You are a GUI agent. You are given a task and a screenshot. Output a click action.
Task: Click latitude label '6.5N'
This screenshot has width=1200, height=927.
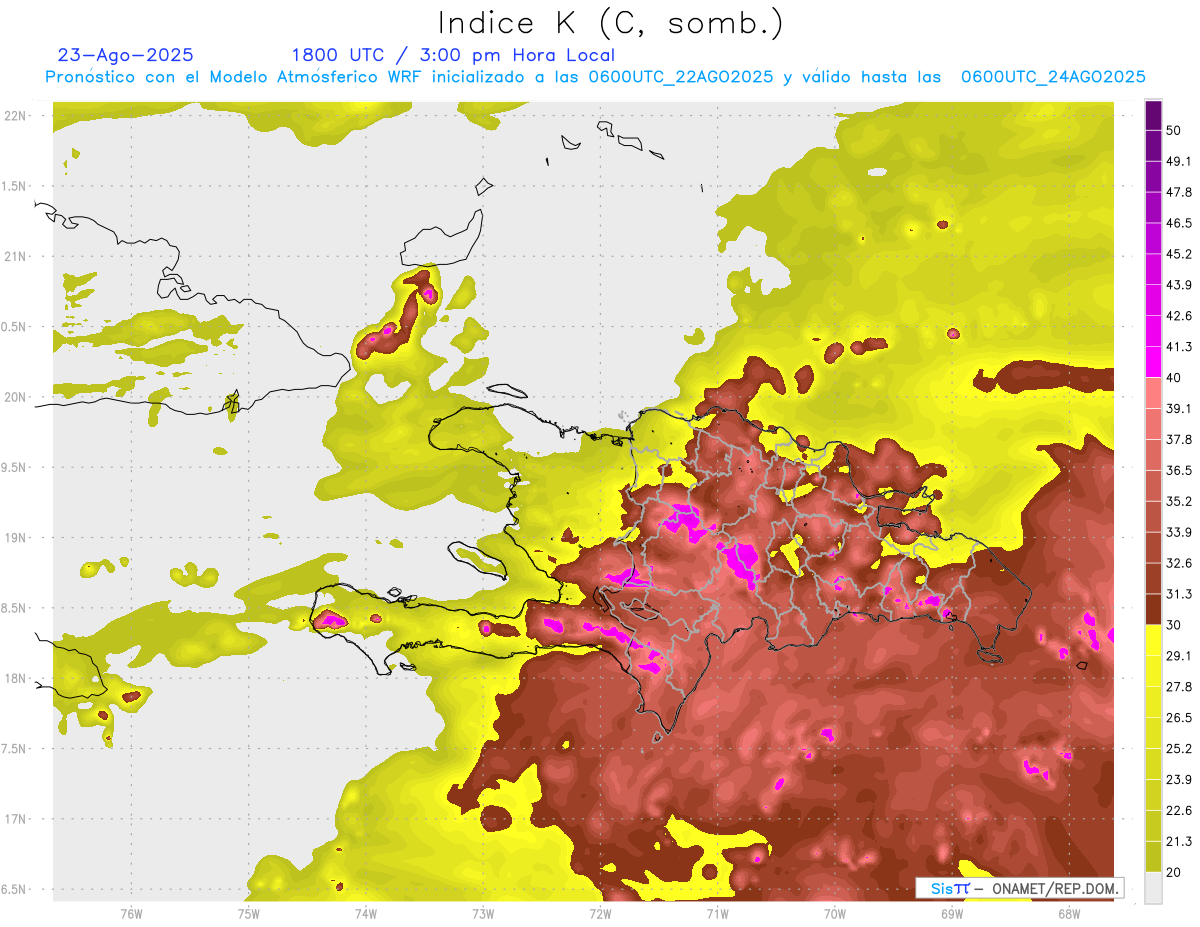click(14, 890)
